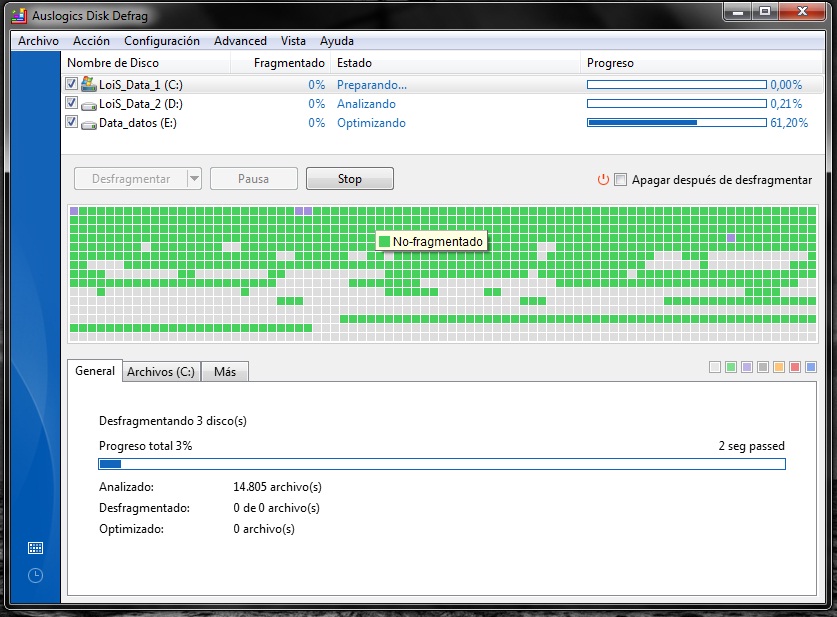837x617 pixels.
Task: Sort by Fragmentado column header
Action: tap(280, 63)
